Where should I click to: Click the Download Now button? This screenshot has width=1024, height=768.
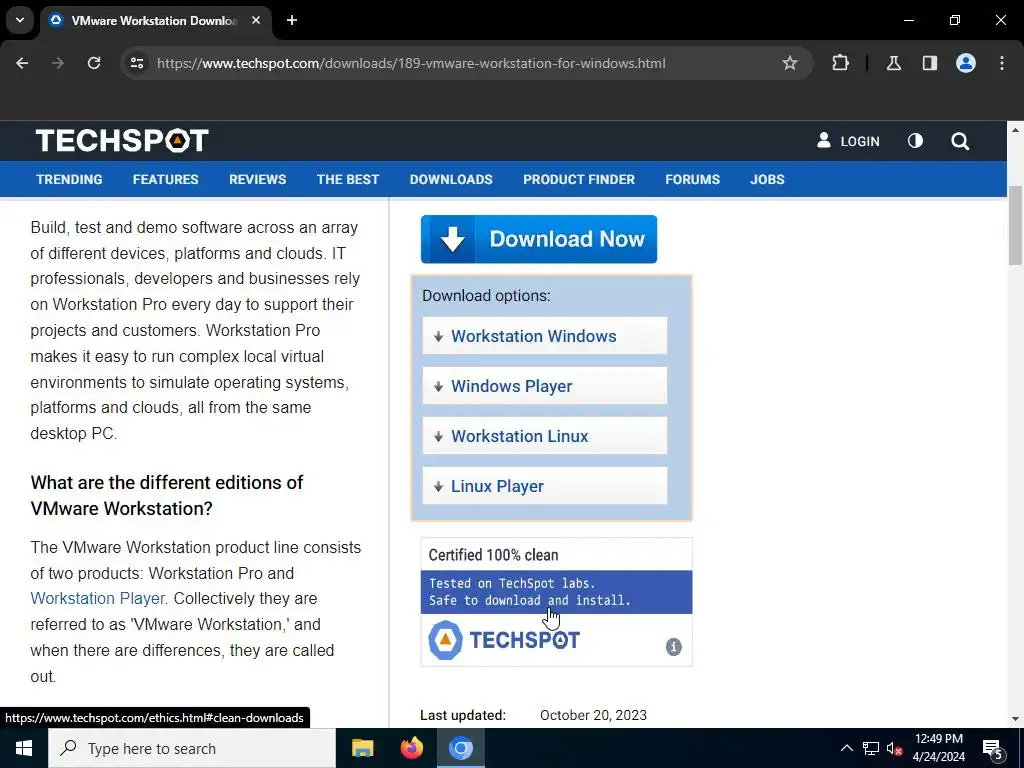pos(539,239)
